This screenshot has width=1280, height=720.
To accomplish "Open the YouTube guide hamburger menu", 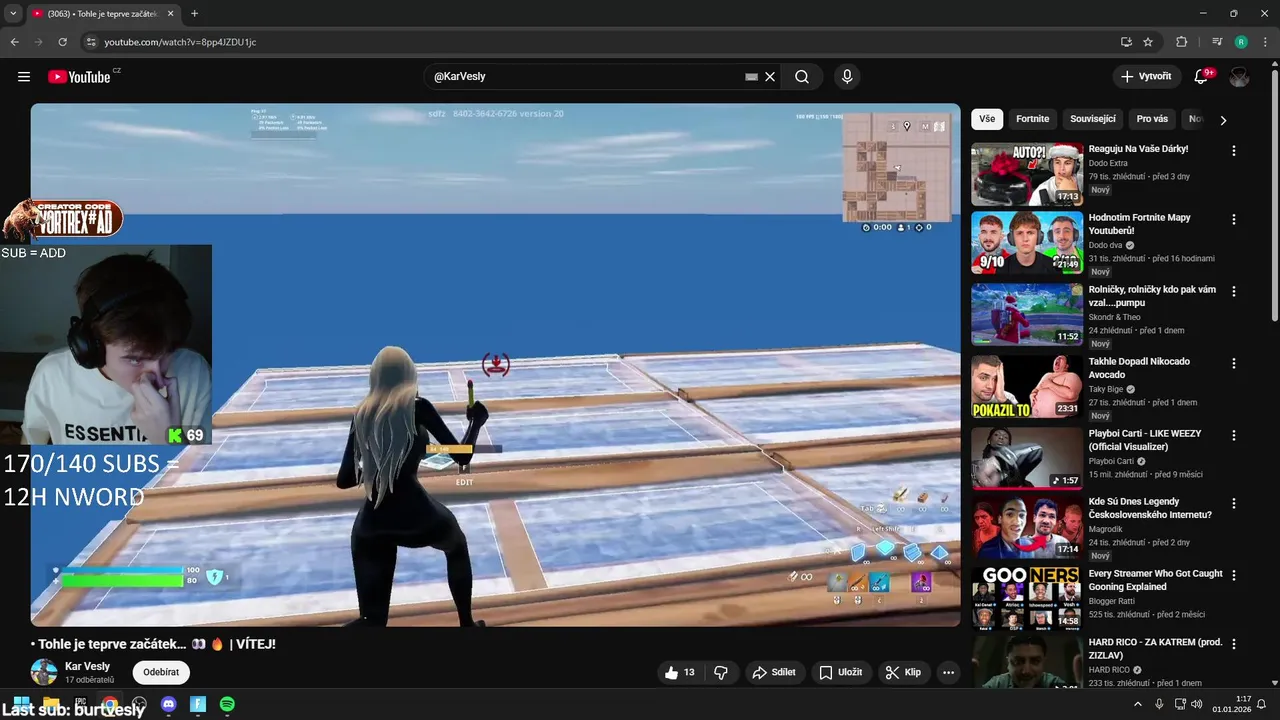I will tap(24, 77).
